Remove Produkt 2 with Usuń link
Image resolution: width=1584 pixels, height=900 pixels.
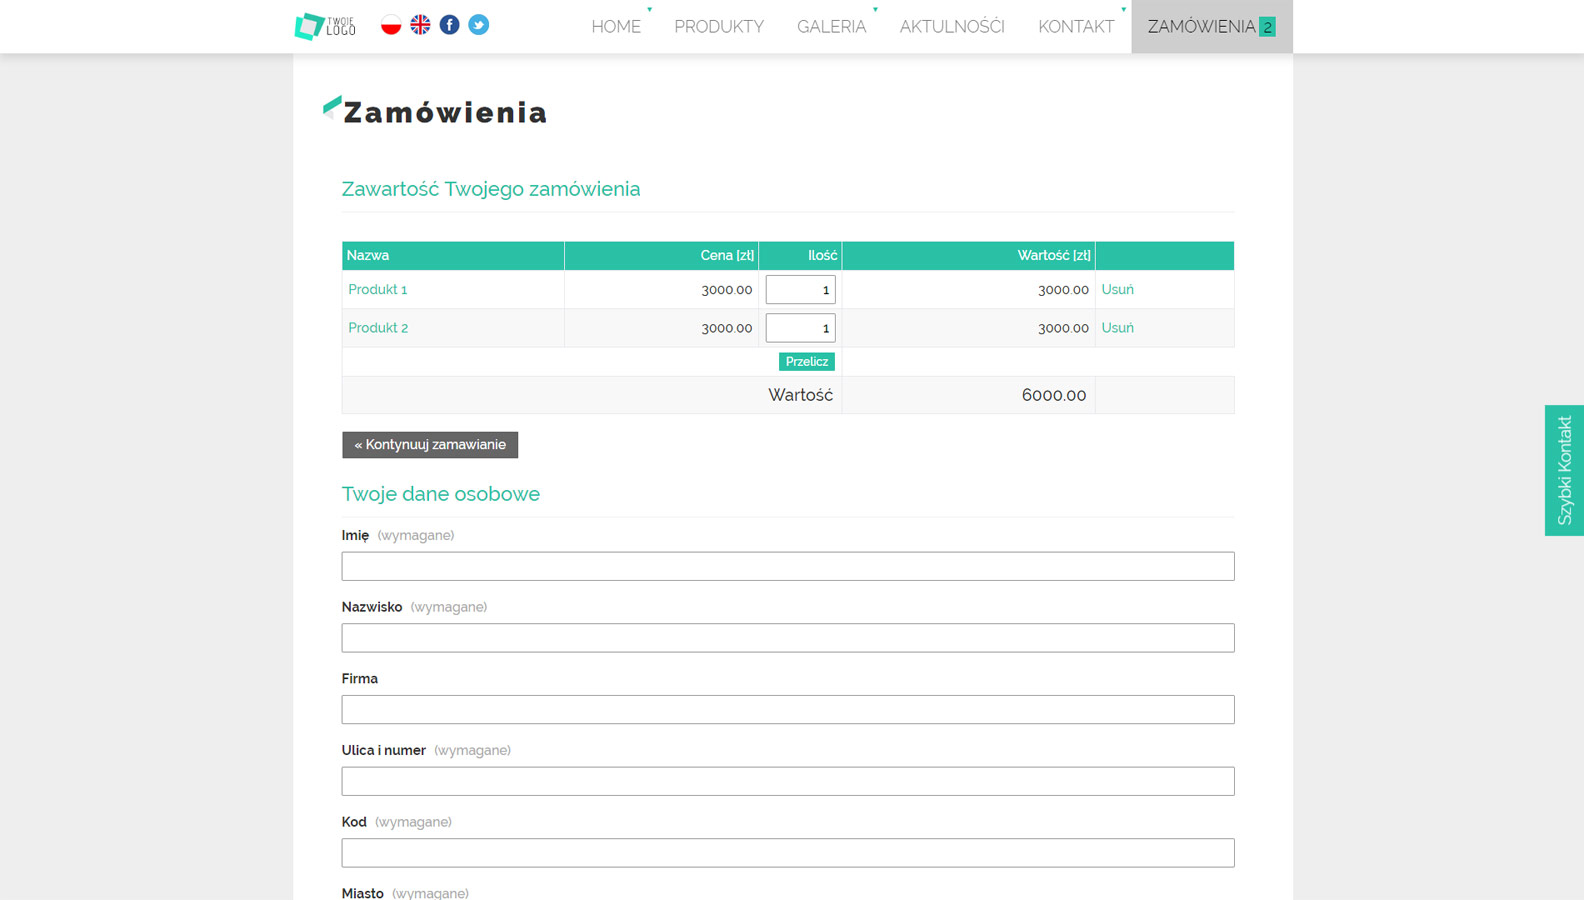click(x=1117, y=328)
